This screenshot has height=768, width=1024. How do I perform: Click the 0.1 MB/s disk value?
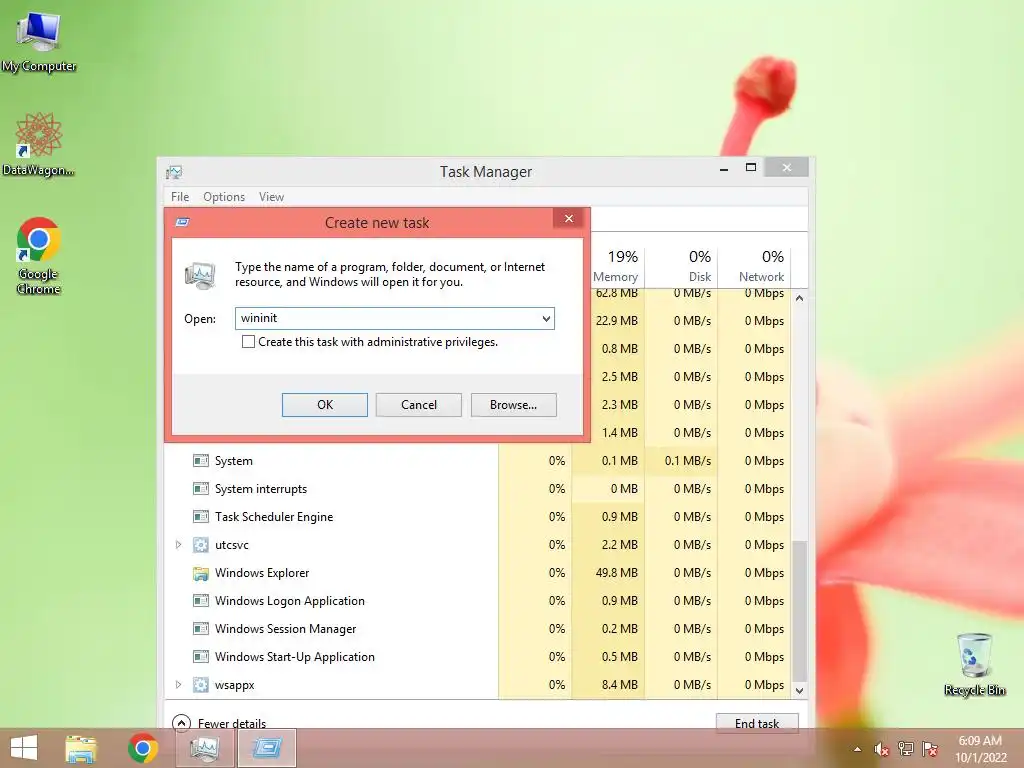pyautogui.click(x=688, y=460)
